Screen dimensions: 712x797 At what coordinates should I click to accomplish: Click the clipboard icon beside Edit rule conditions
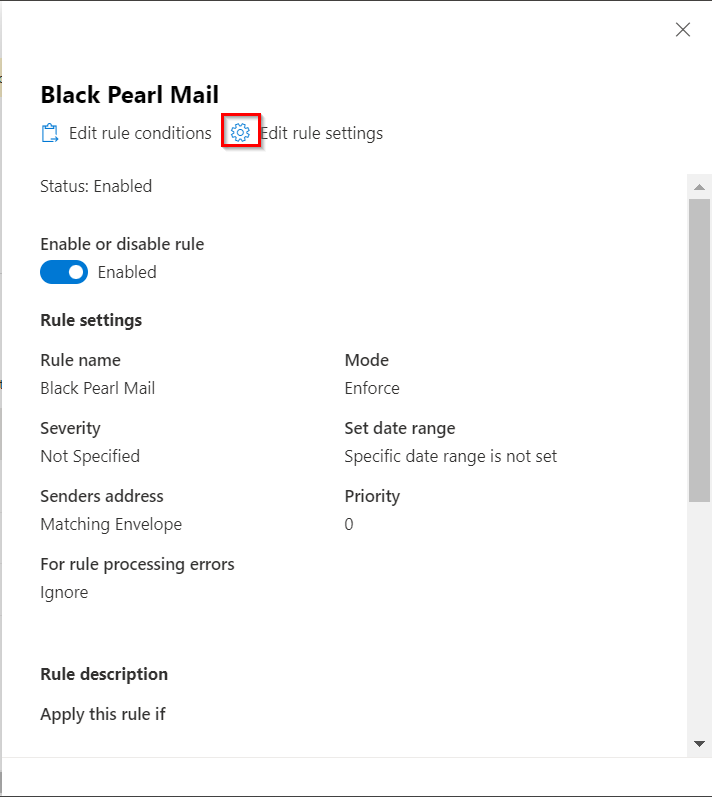[x=50, y=133]
